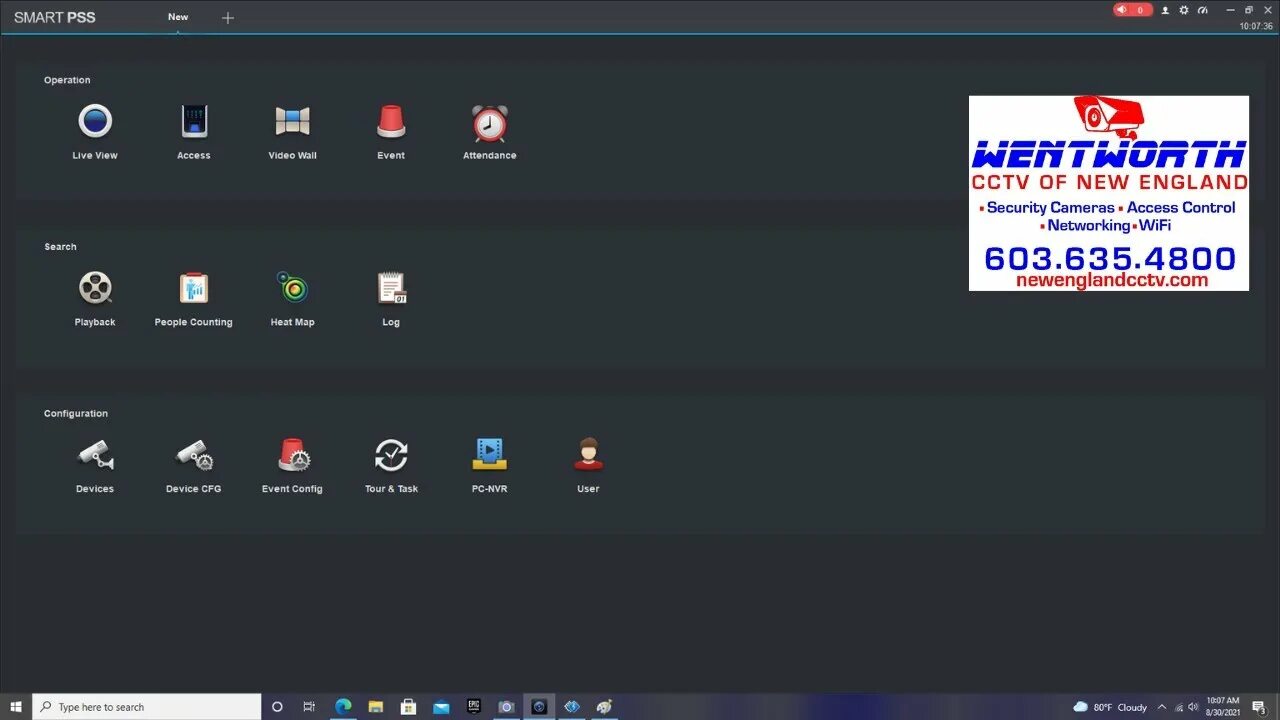
Task: Open settings gear in Smart PSS title bar
Action: [1184, 10]
